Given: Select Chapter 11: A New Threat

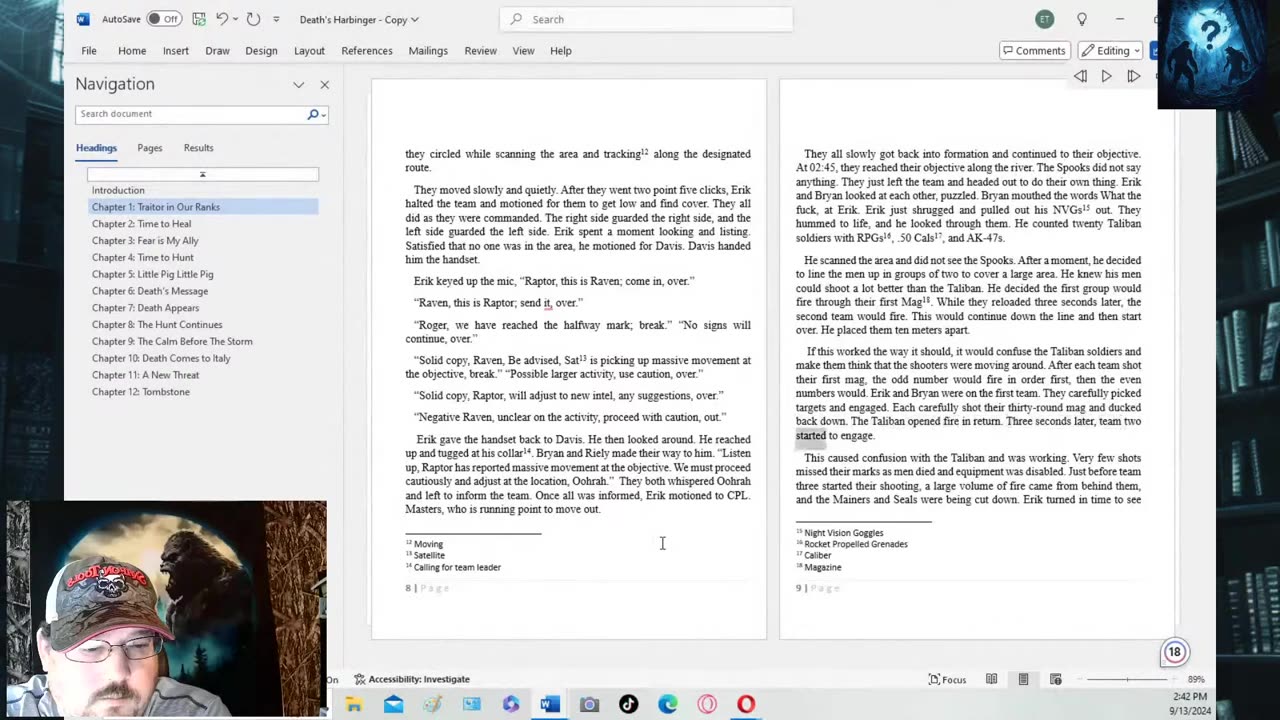Looking at the screenshot, I should (x=145, y=375).
